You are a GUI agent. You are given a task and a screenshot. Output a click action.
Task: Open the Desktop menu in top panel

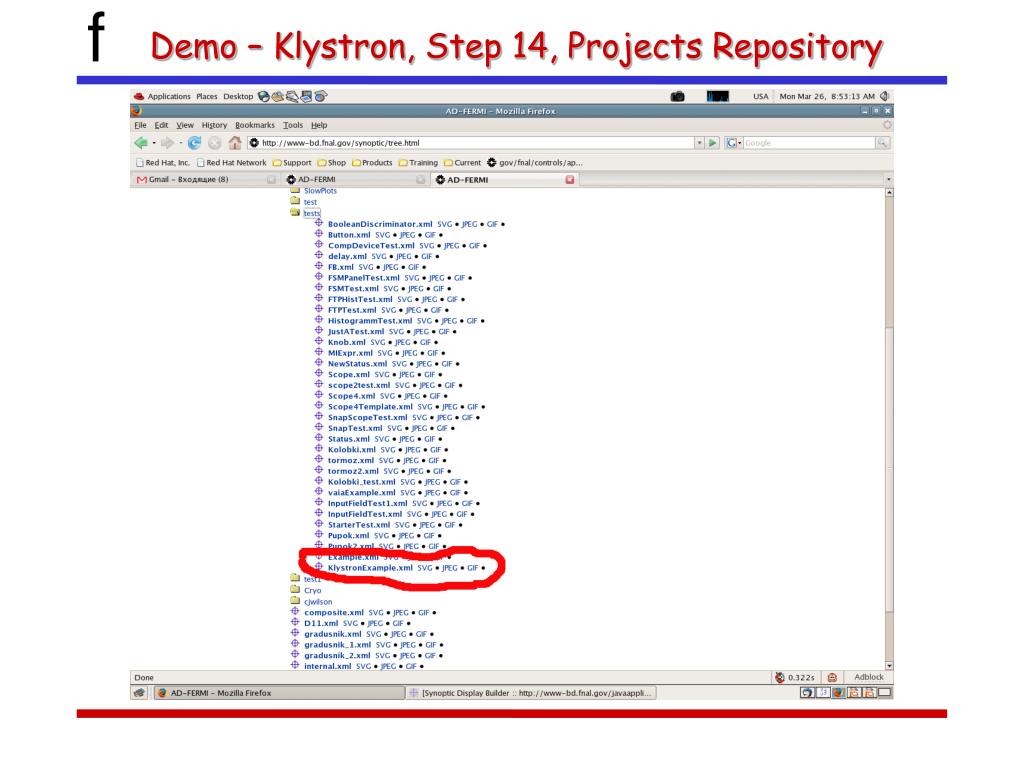[238, 96]
